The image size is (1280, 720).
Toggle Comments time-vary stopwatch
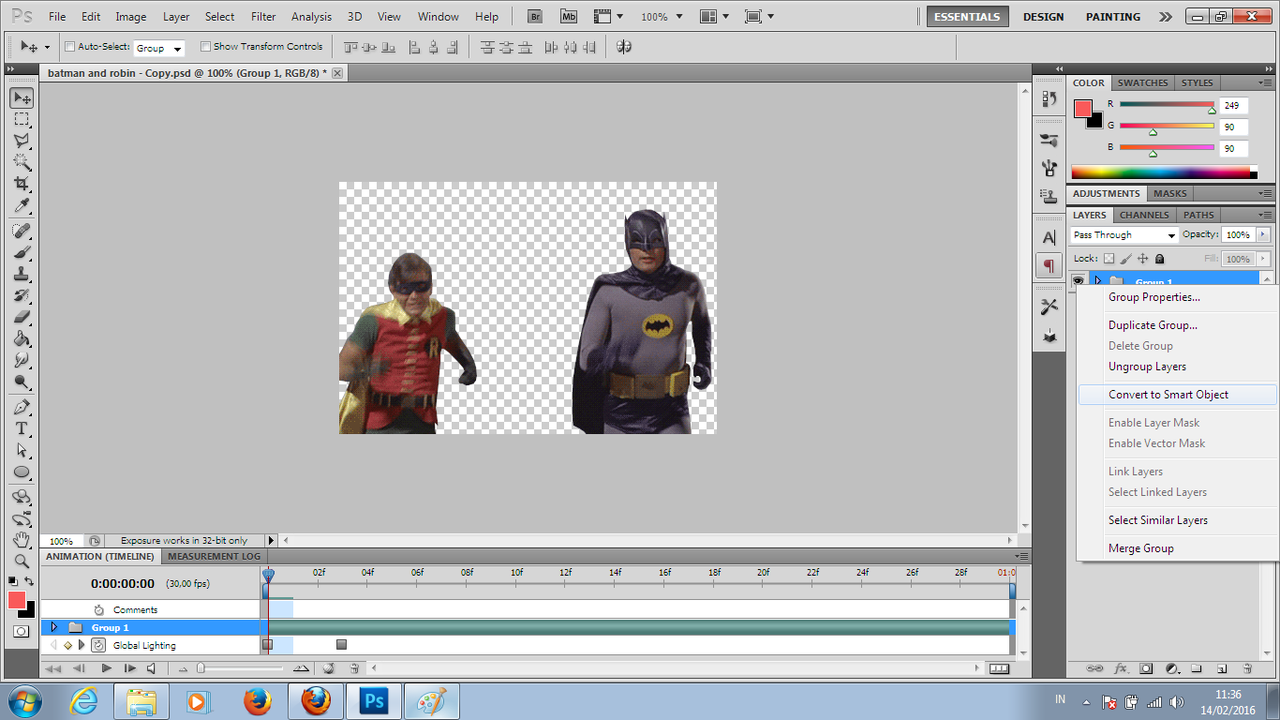coord(99,609)
